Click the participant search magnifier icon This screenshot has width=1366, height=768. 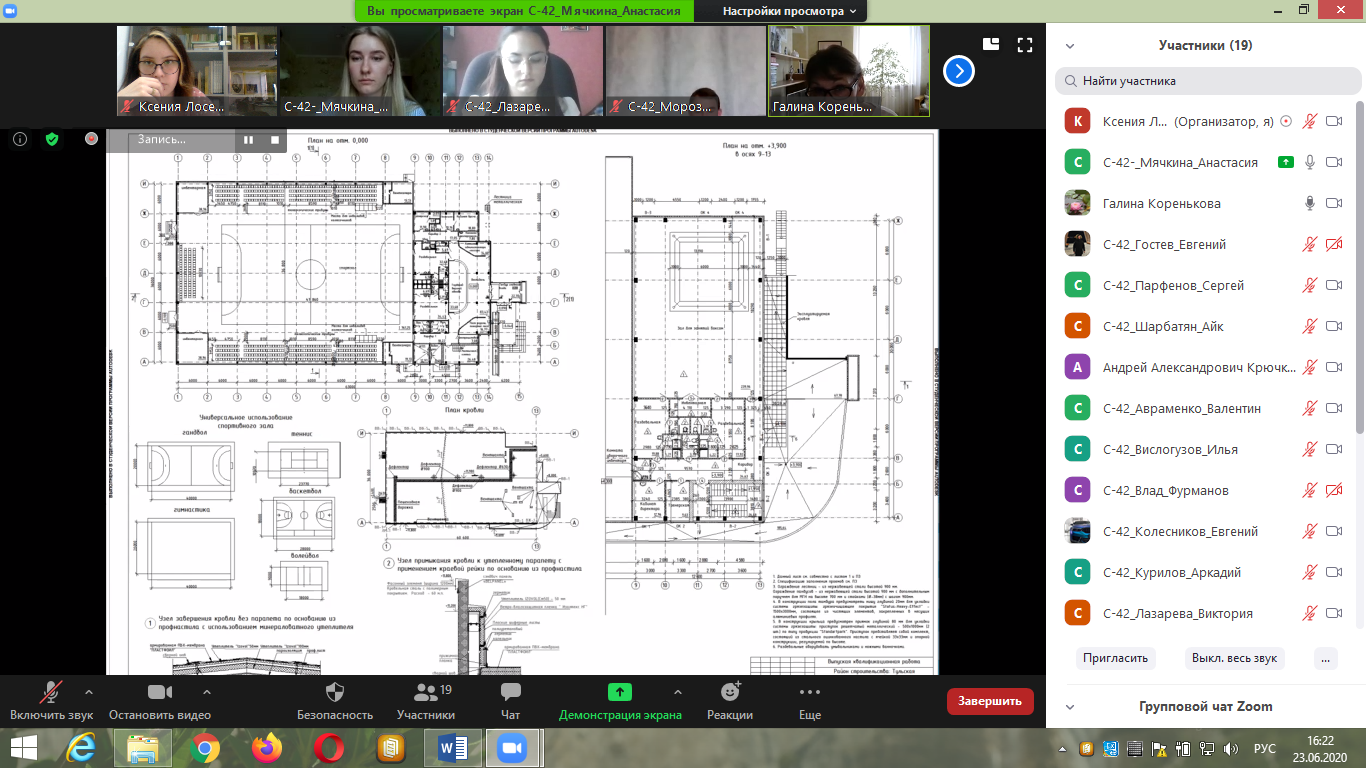(1071, 81)
